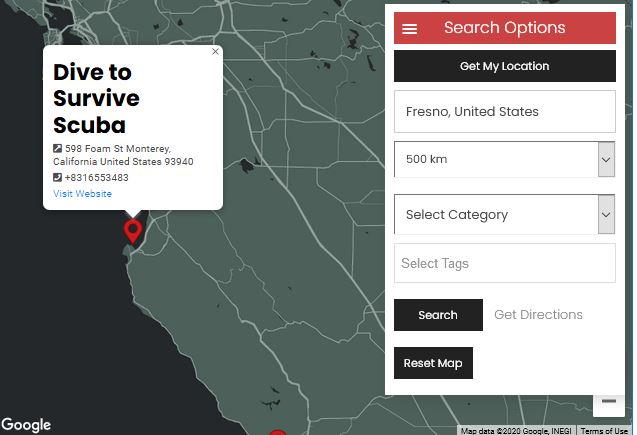The image size is (637, 435).
Task: Click the red map marker near Monterey
Action: 133,232
